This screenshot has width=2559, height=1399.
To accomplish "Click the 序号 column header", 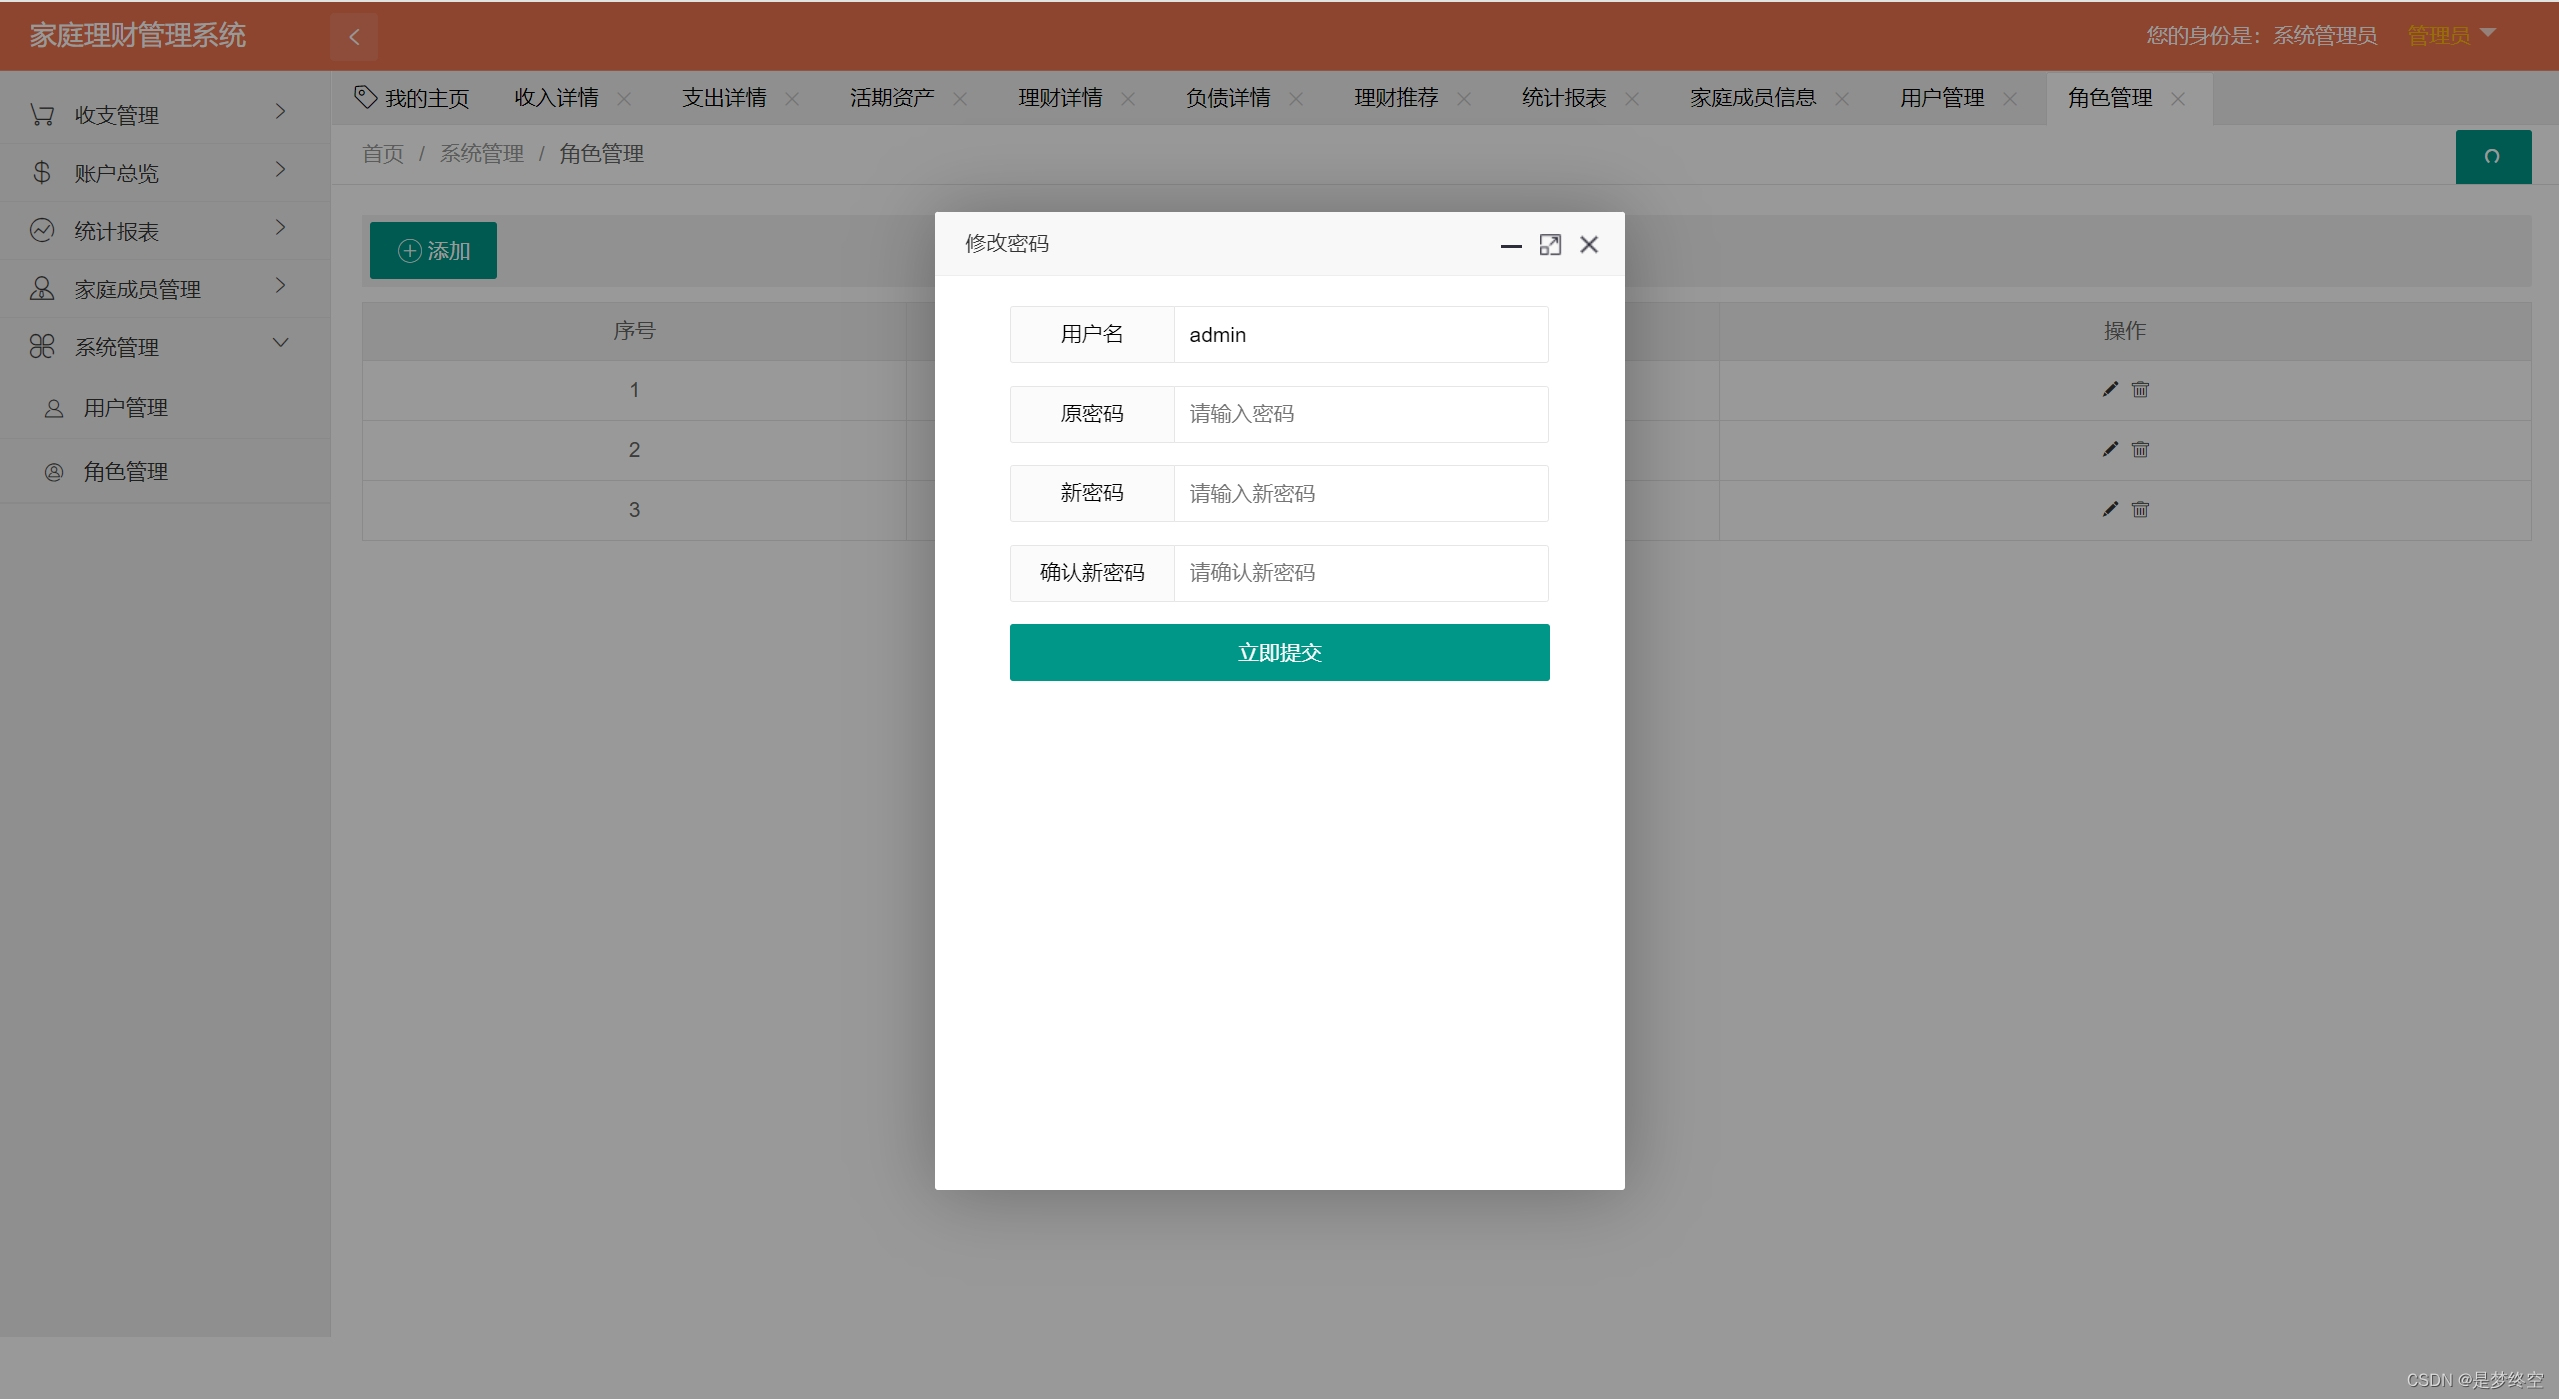I will pos(634,331).
